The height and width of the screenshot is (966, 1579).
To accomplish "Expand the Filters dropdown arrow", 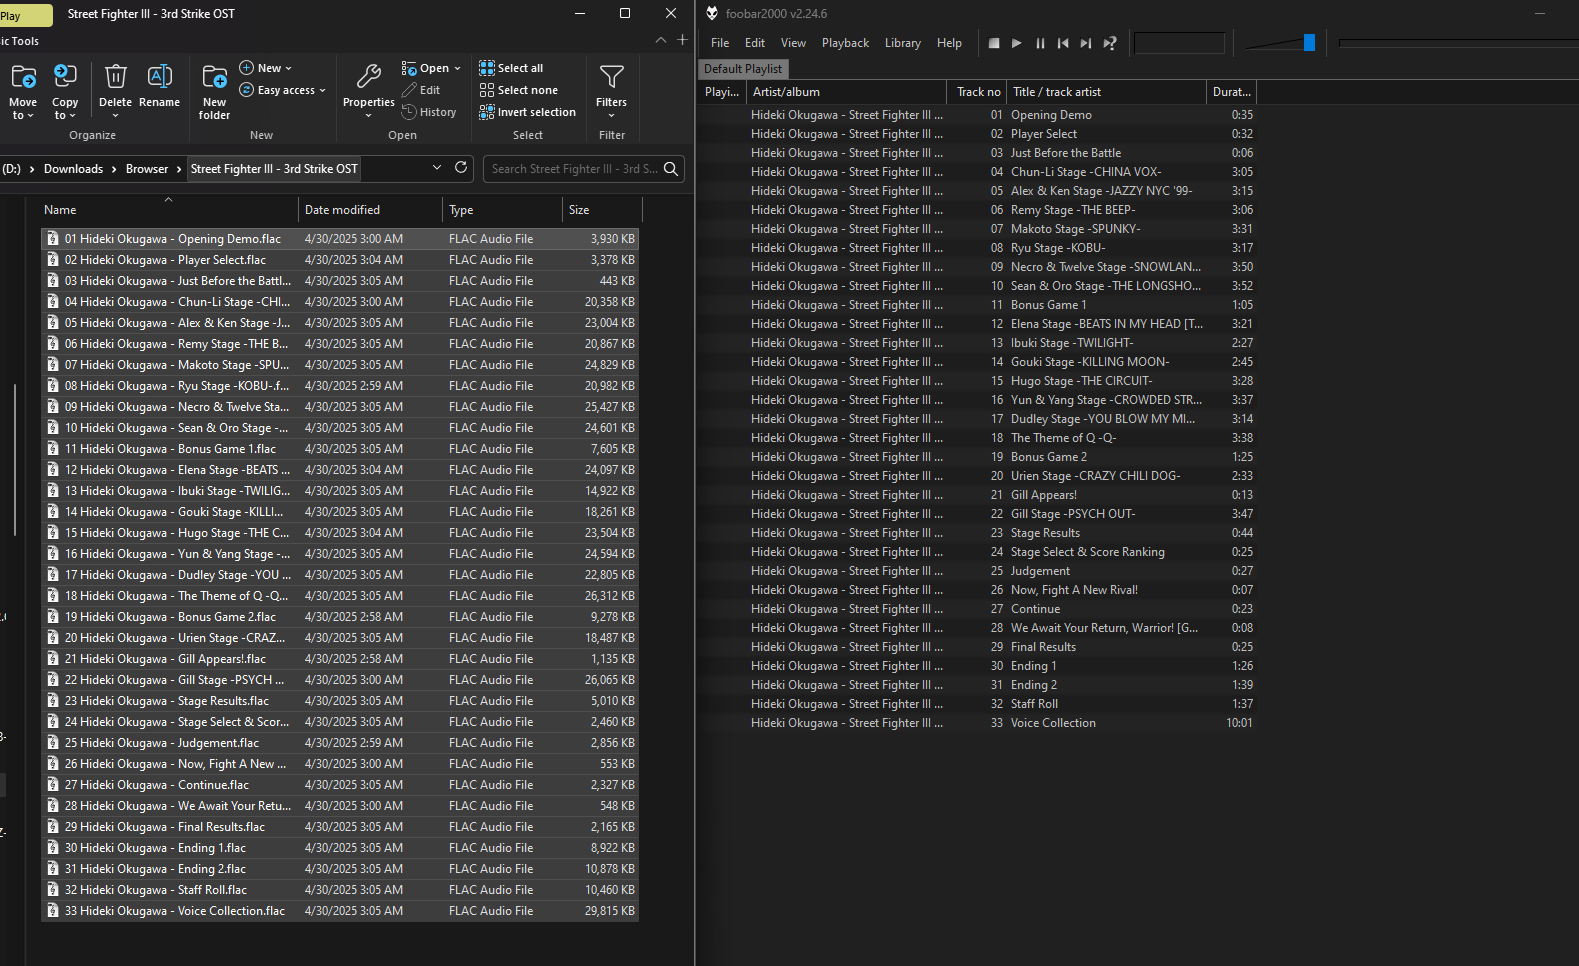I will [612, 116].
